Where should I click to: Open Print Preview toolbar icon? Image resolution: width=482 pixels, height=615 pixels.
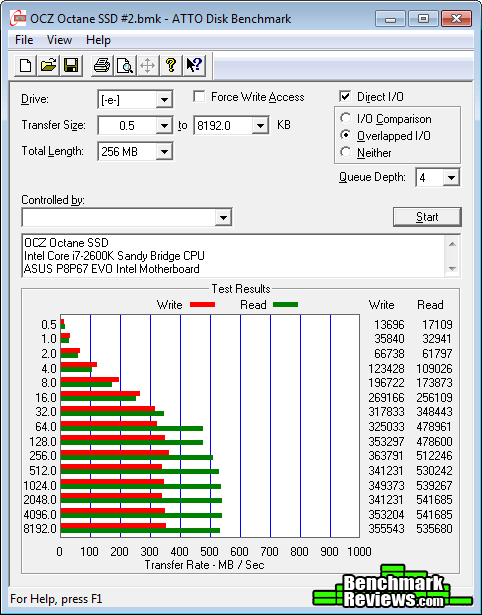[125, 65]
